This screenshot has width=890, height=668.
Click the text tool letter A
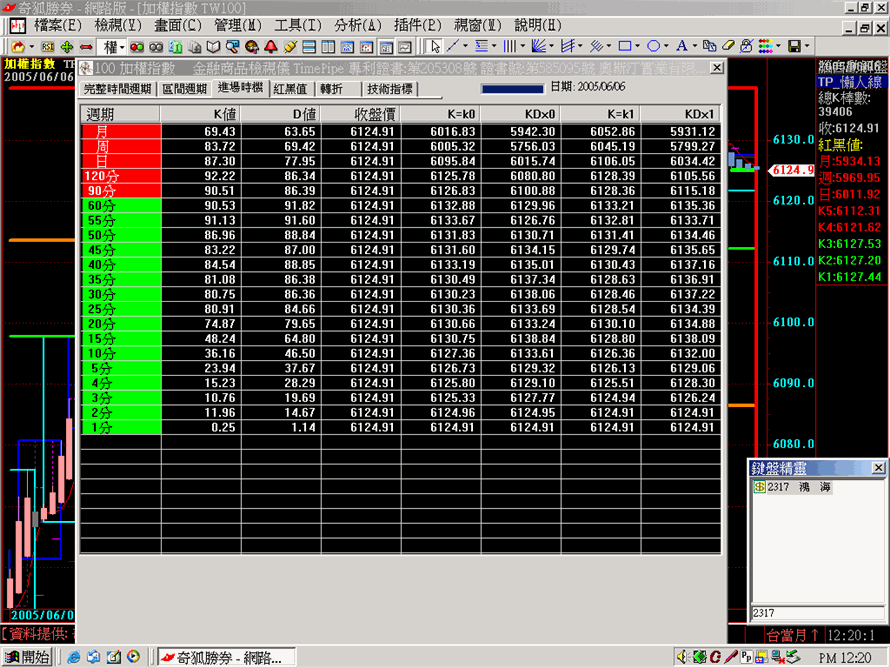pyautogui.click(x=681, y=46)
